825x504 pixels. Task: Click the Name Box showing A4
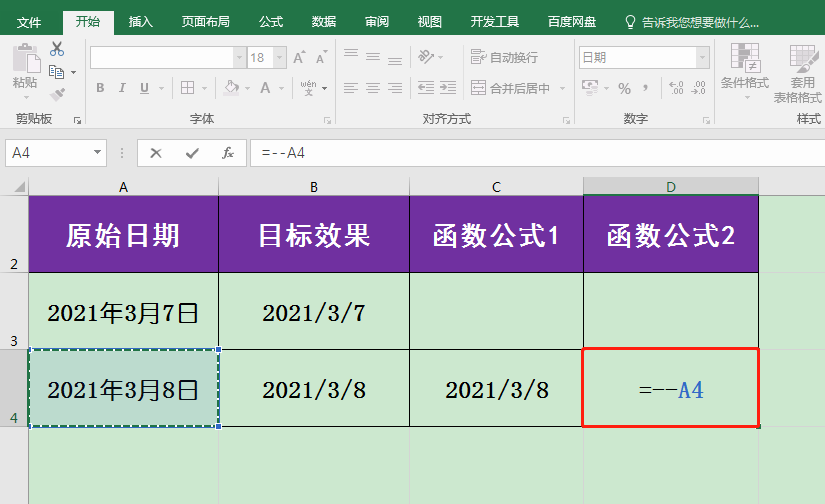tap(50, 153)
